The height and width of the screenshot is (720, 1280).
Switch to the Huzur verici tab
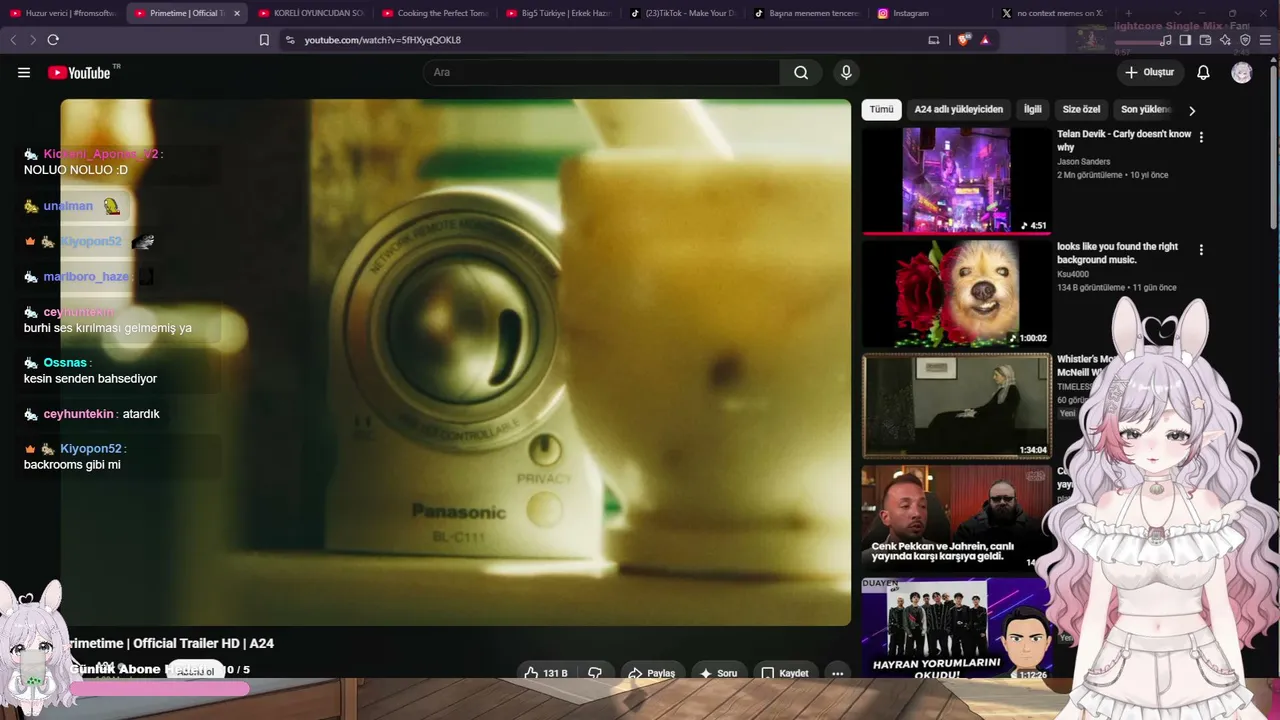(x=63, y=14)
